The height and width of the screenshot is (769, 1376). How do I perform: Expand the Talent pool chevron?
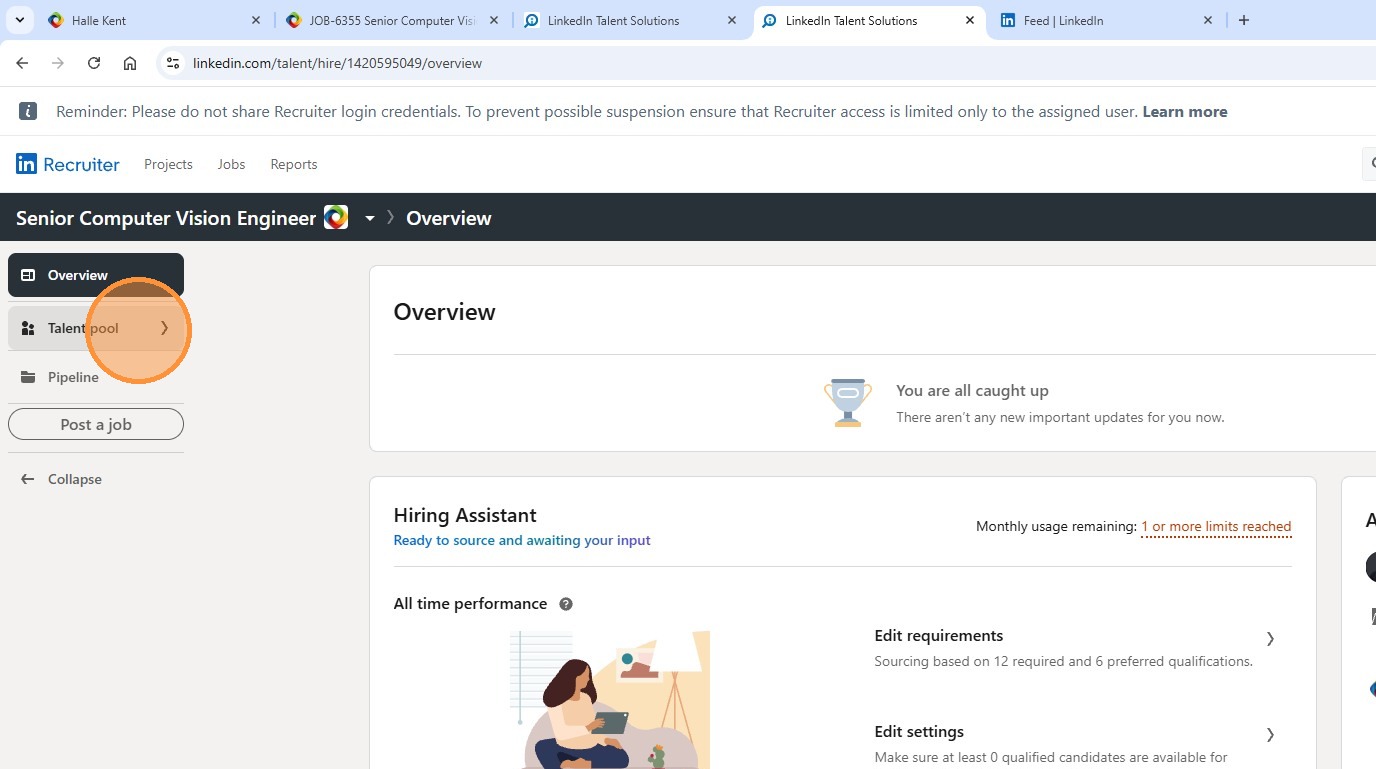(x=165, y=328)
